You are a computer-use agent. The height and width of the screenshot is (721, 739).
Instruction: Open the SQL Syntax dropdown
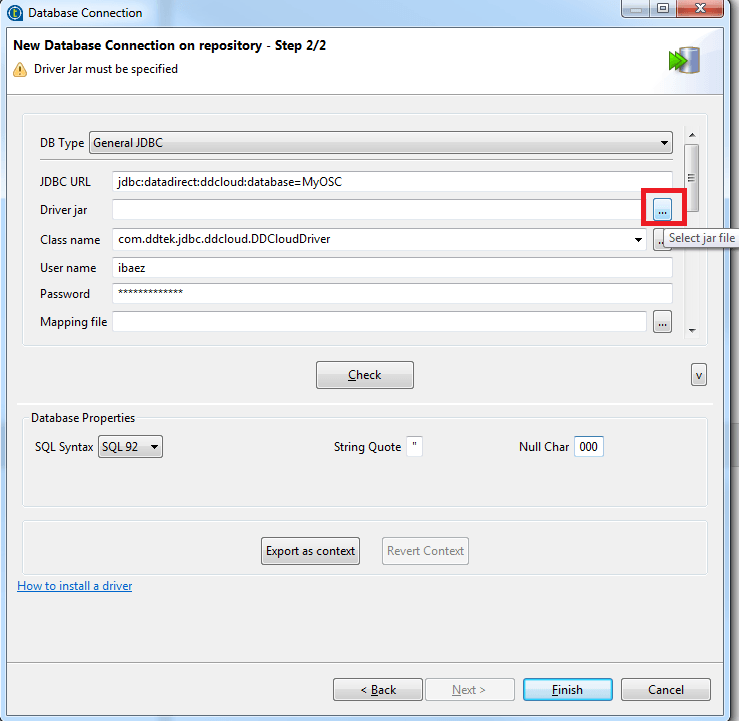[131, 447]
